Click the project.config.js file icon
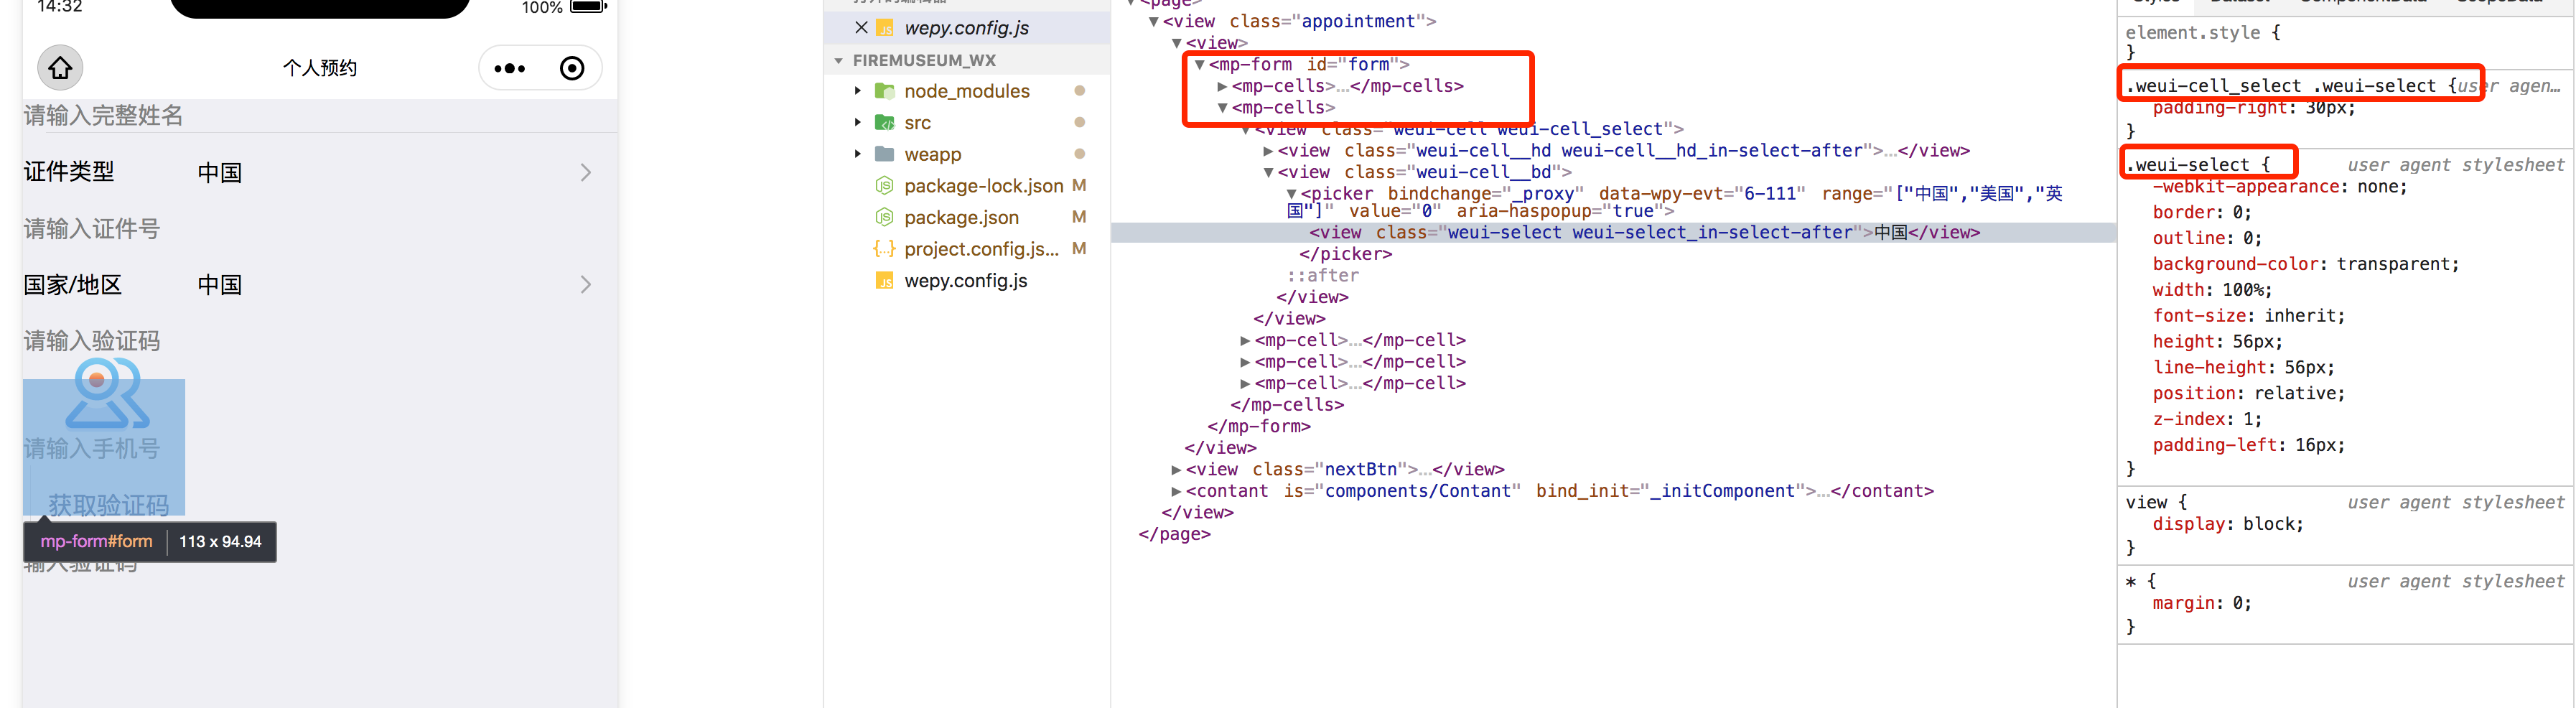 click(x=884, y=249)
